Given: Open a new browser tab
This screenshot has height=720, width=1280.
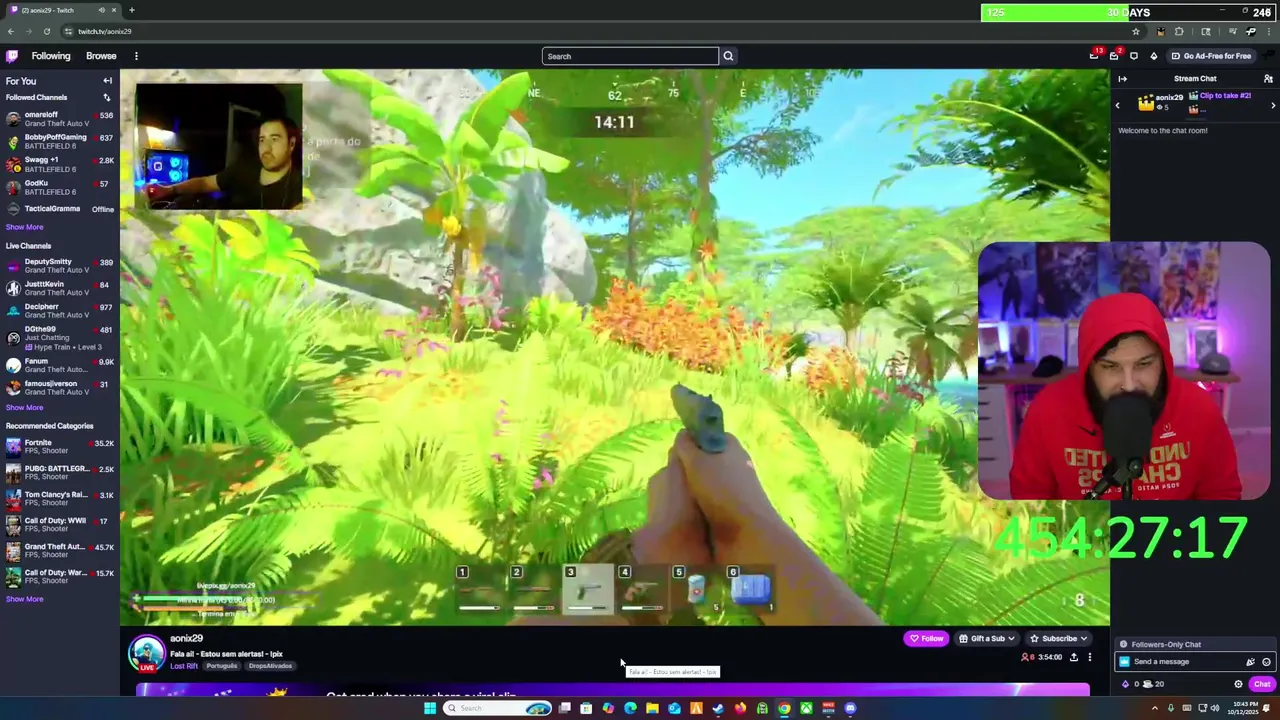Looking at the screenshot, I should point(131,10).
